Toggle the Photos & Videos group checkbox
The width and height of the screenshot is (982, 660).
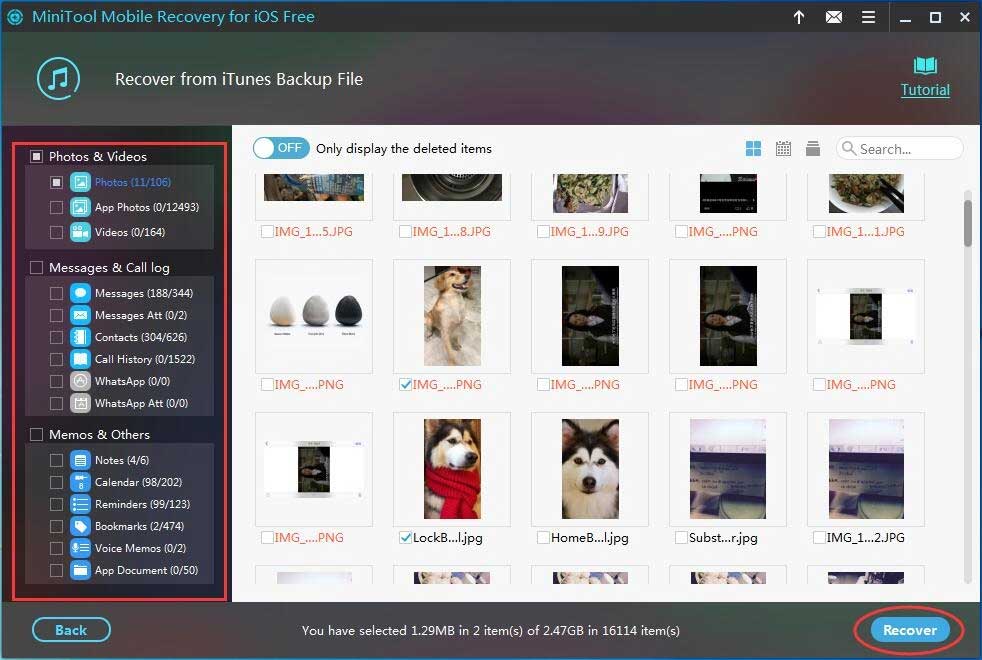pyautogui.click(x=36, y=157)
